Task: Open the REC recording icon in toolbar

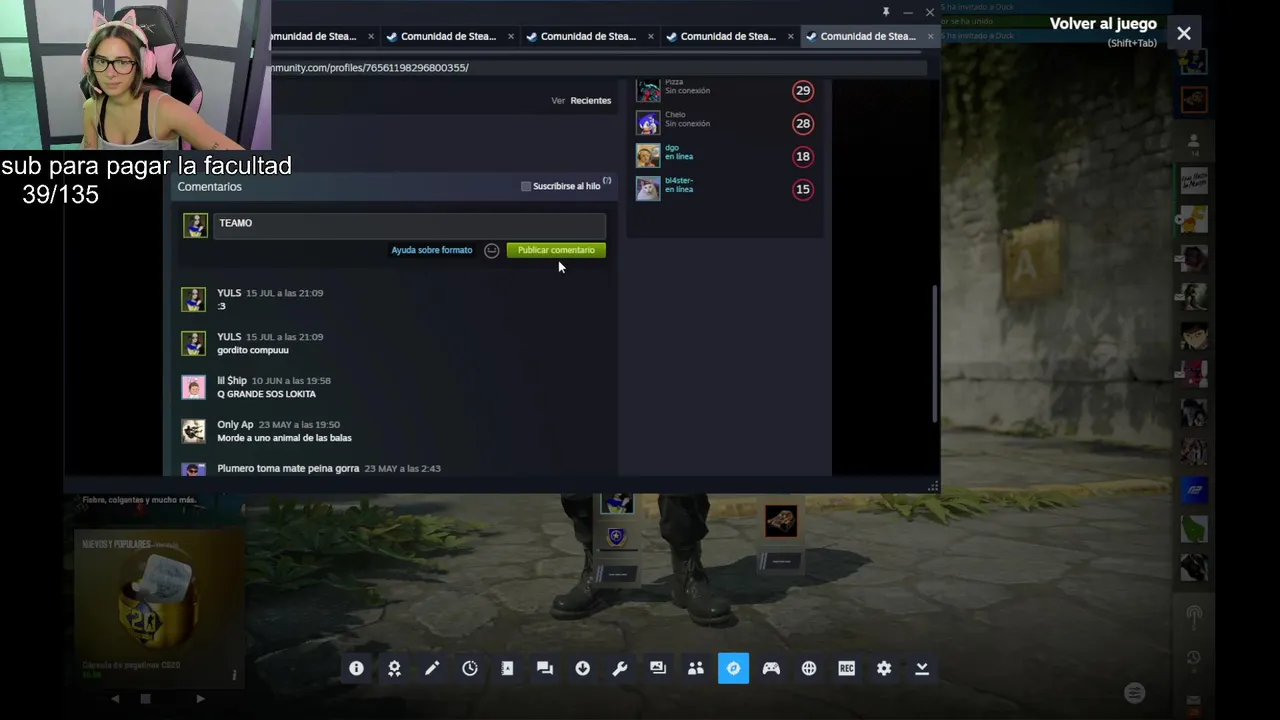Action: [x=847, y=668]
